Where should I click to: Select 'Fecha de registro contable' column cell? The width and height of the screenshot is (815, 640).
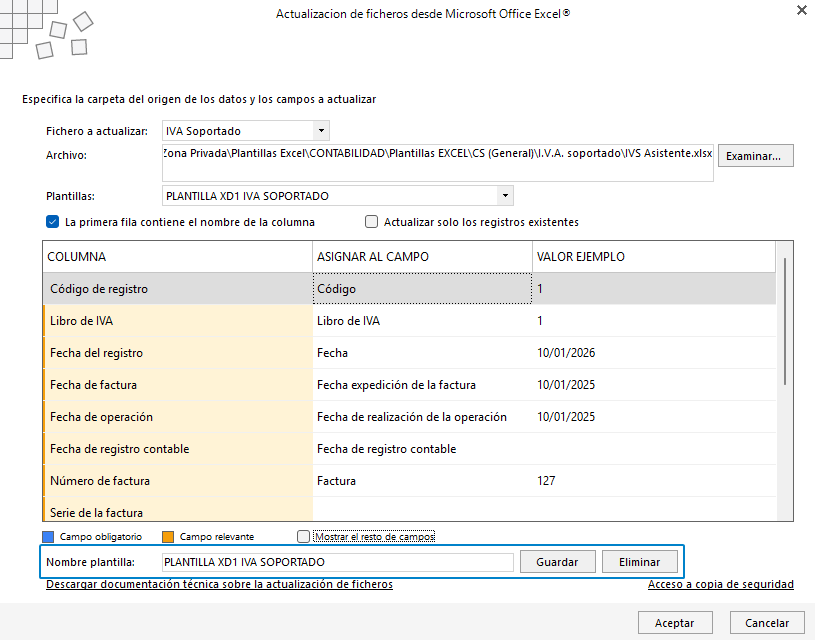click(x=177, y=449)
